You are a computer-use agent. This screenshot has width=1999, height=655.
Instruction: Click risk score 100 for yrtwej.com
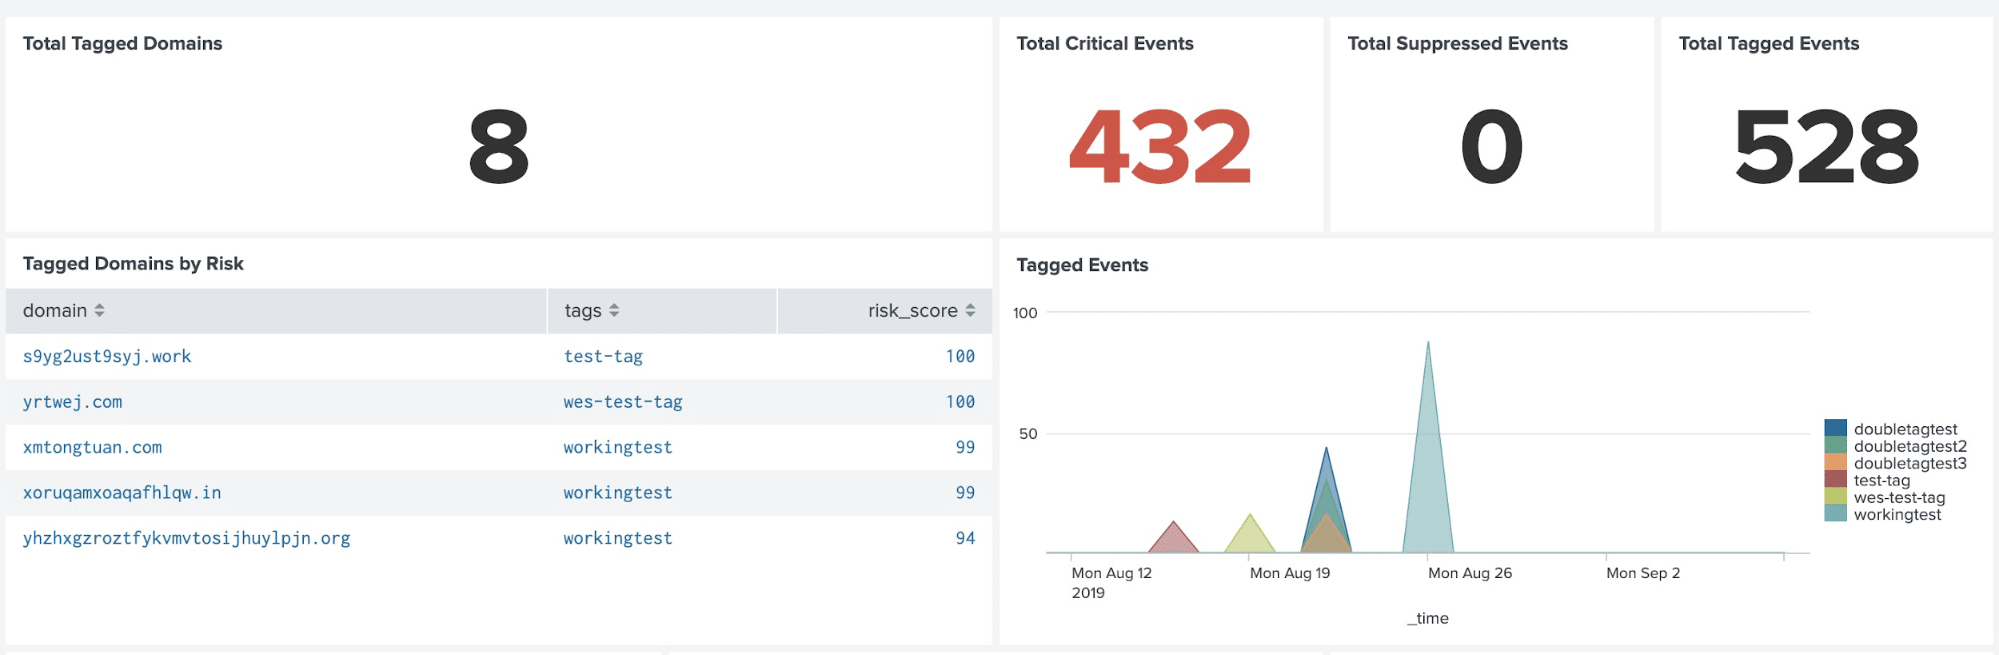coord(960,402)
